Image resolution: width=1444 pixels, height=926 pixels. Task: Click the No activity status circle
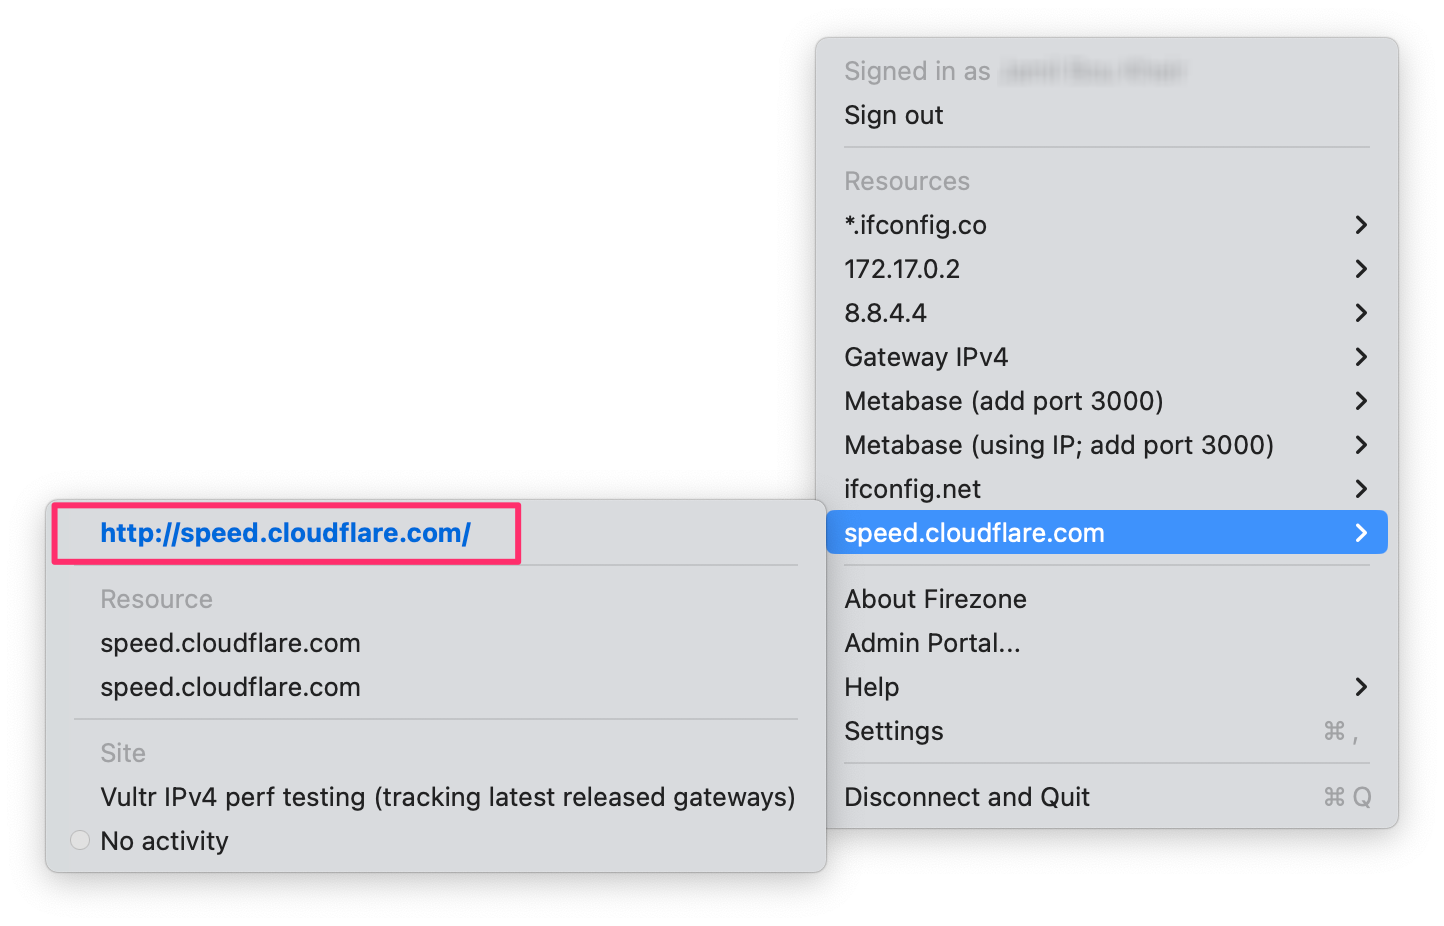tap(80, 841)
